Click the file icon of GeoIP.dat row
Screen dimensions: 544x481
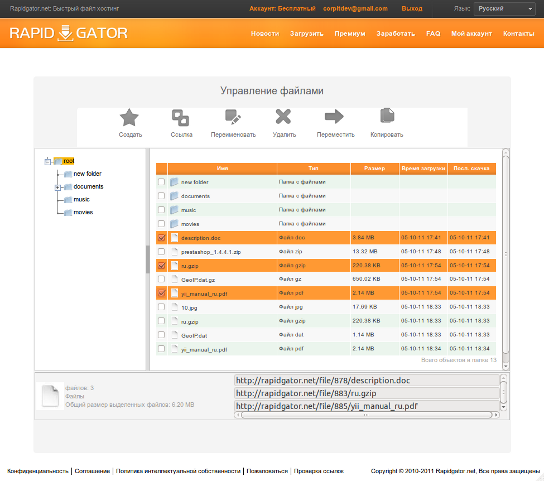(x=175, y=335)
